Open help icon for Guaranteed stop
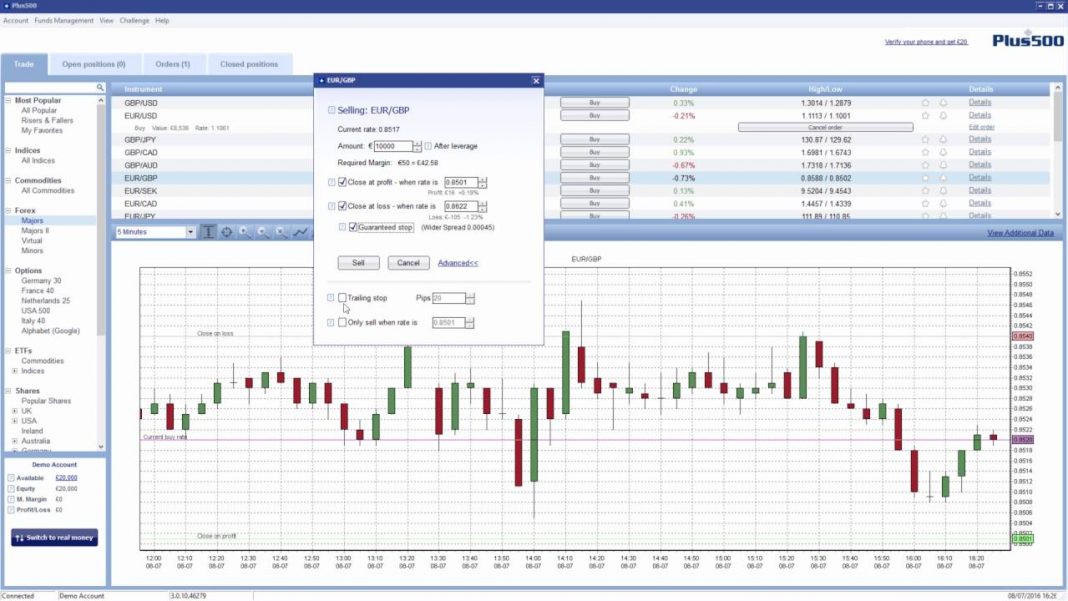Image resolution: width=1068 pixels, height=601 pixels. pos(343,227)
